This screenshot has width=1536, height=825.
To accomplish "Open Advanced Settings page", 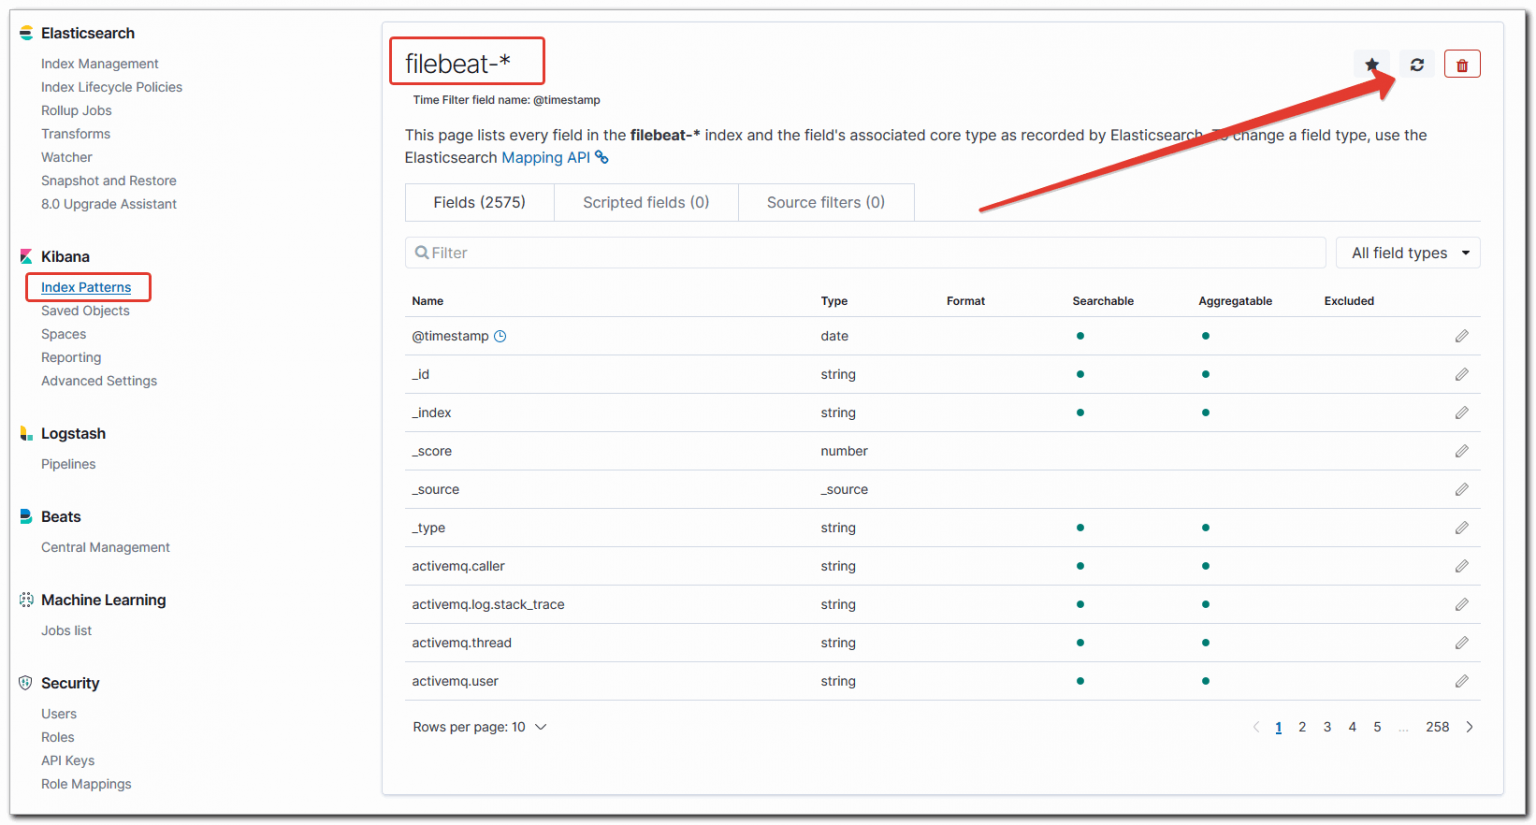I will point(99,381).
